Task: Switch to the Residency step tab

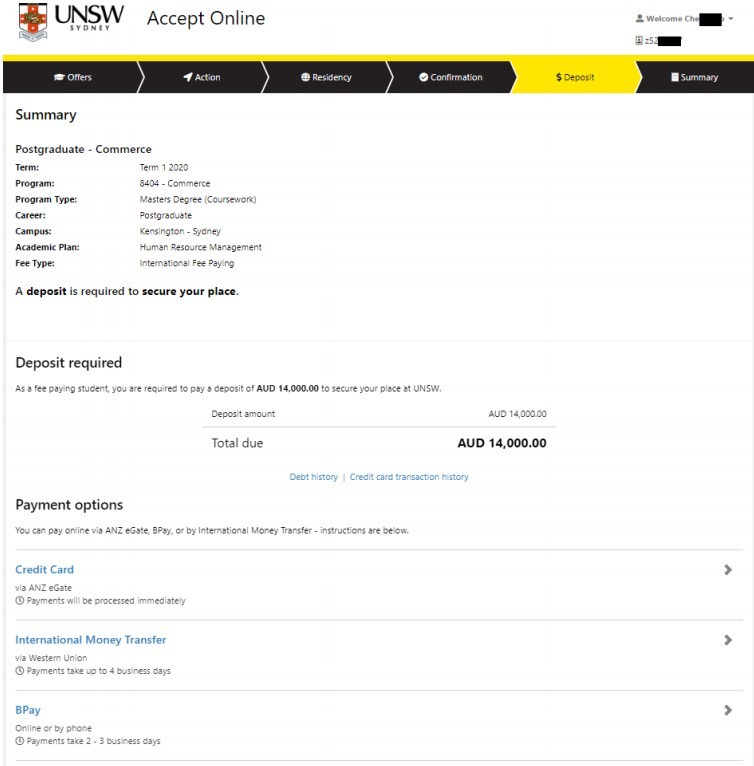Action: point(326,77)
